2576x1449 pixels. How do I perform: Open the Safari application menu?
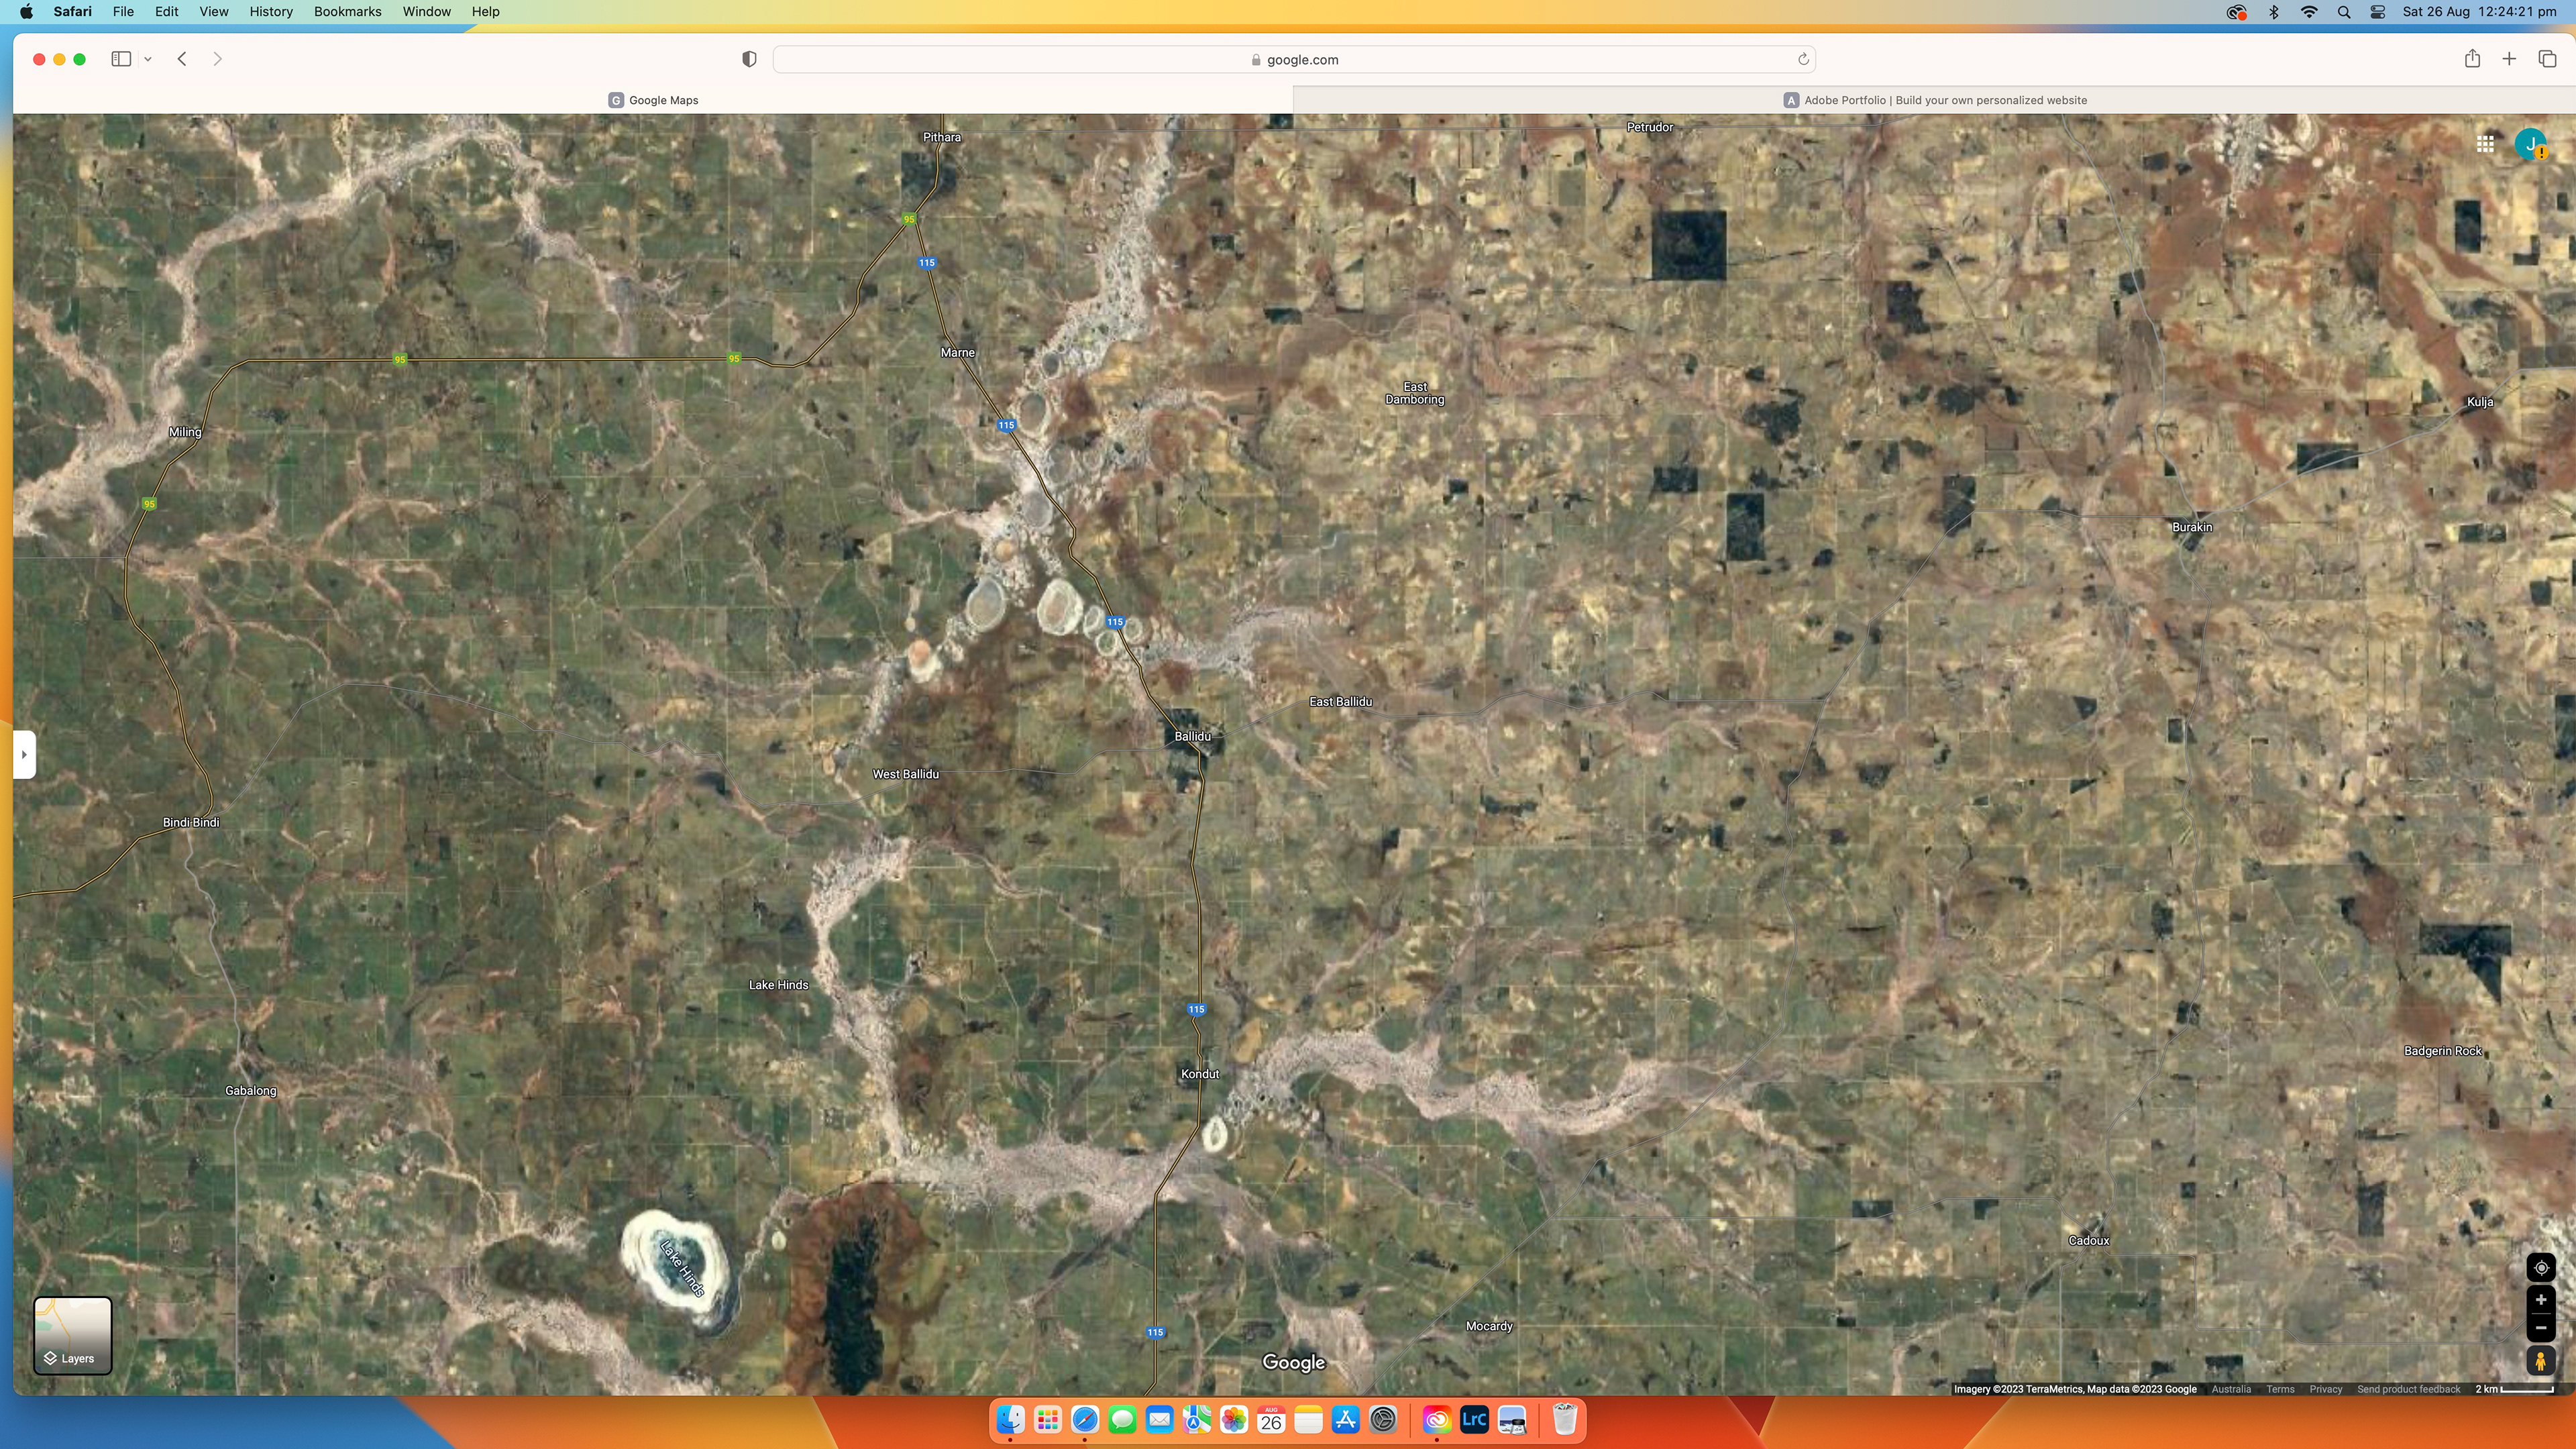[x=73, y=12]
